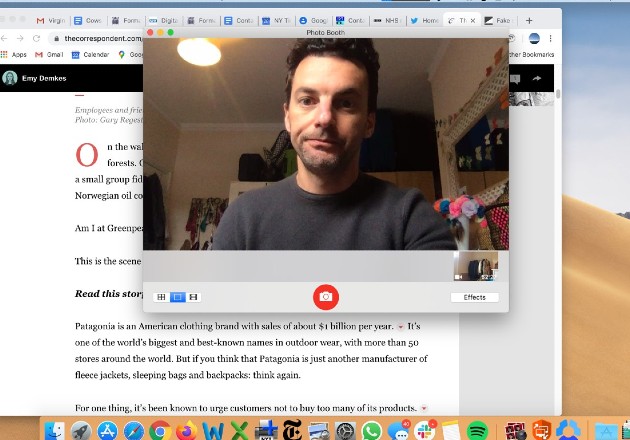Click the footnote marker after 'its products'
Screen dimensions: 630x440
click(424, 409)
